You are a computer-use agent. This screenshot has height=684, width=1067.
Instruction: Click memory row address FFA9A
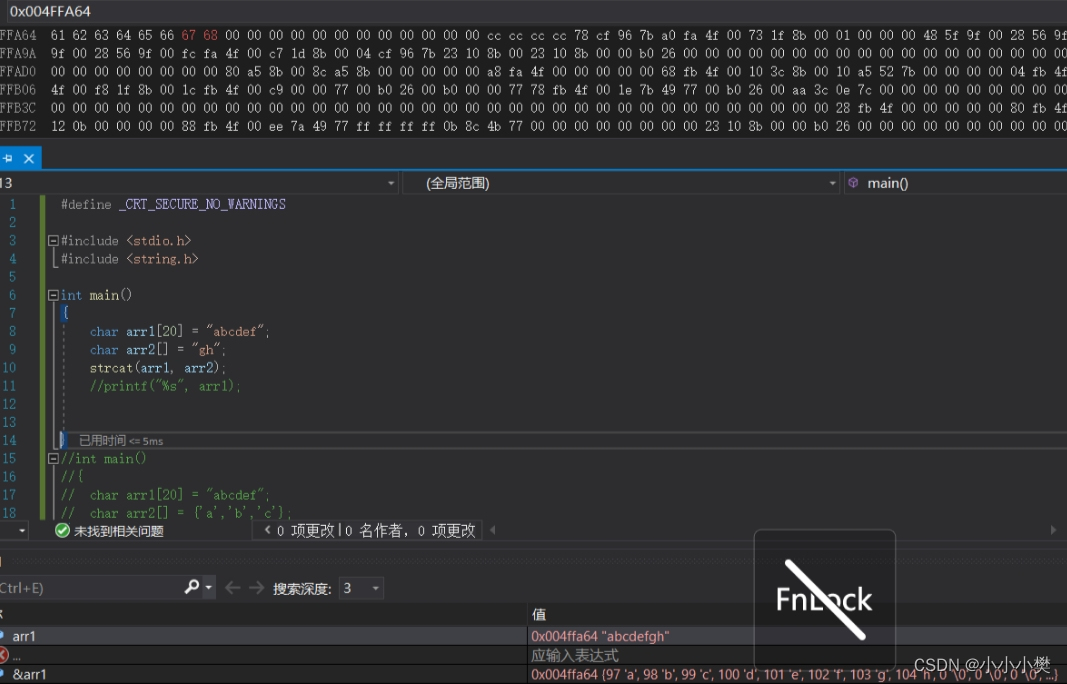(18, 53)
